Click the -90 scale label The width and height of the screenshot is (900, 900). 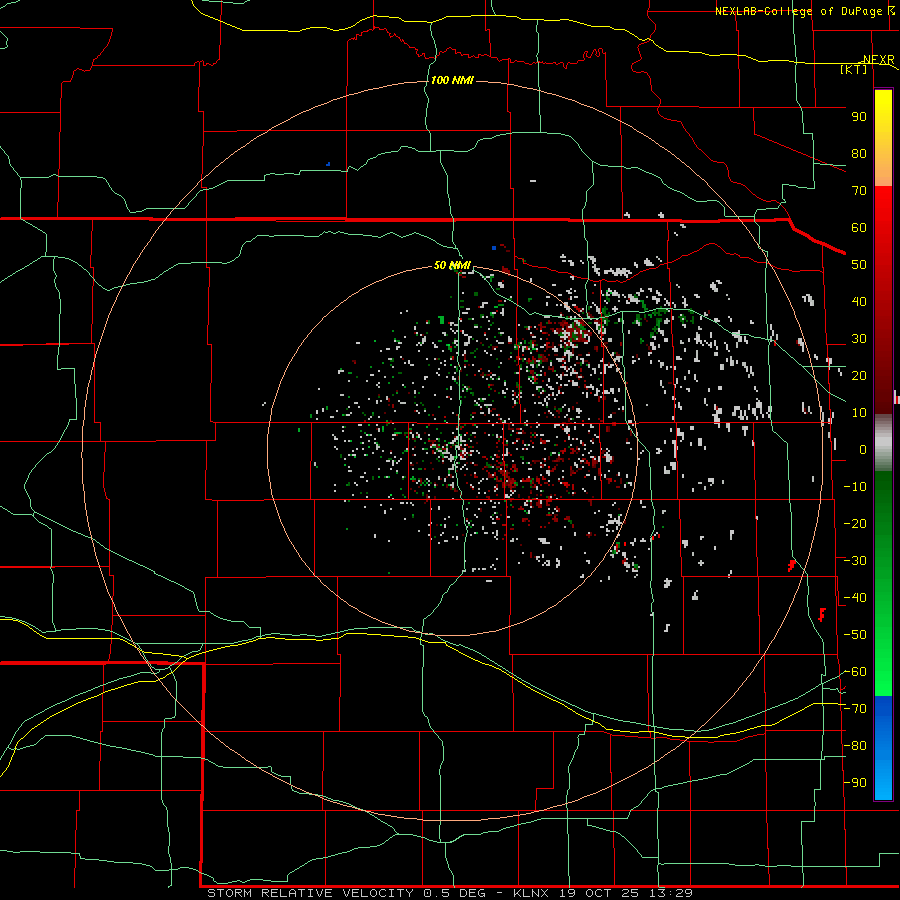(x=855, y=783)
